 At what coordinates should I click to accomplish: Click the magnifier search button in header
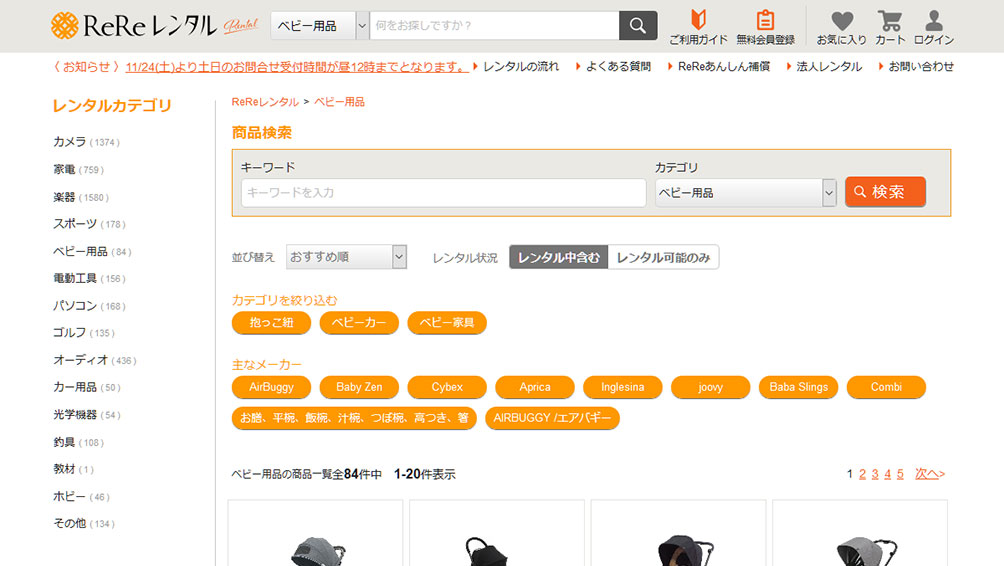coord(638,26)
